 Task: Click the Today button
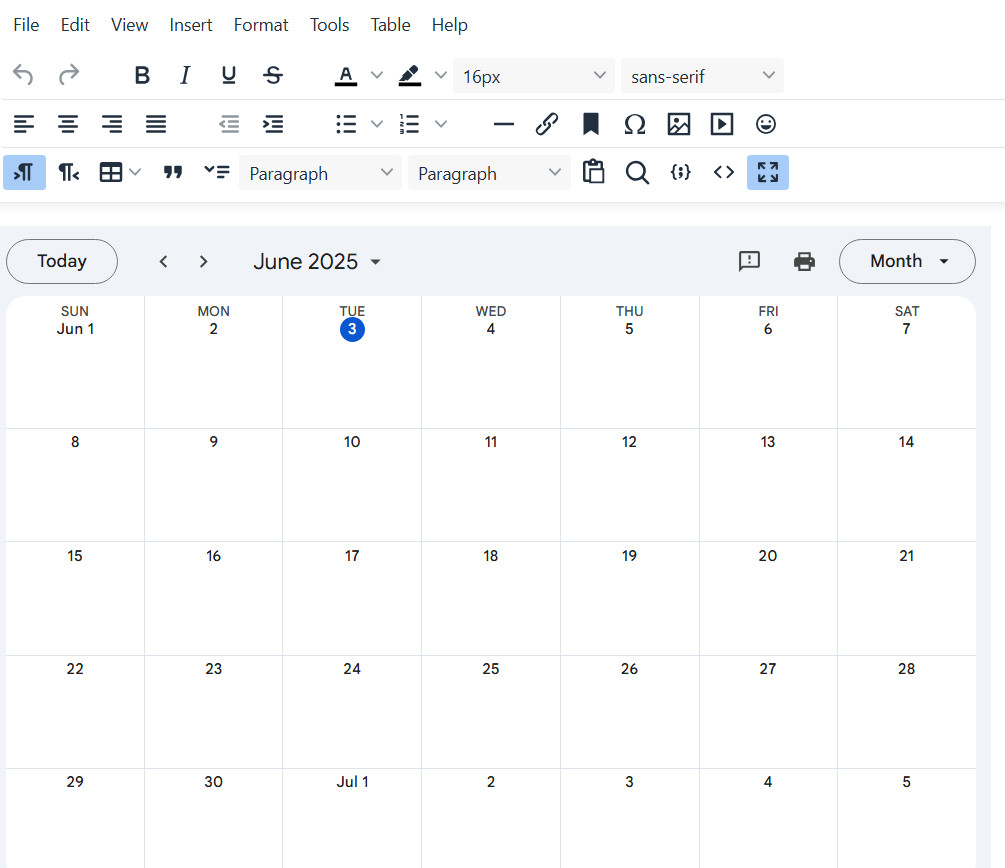[62, 262]
